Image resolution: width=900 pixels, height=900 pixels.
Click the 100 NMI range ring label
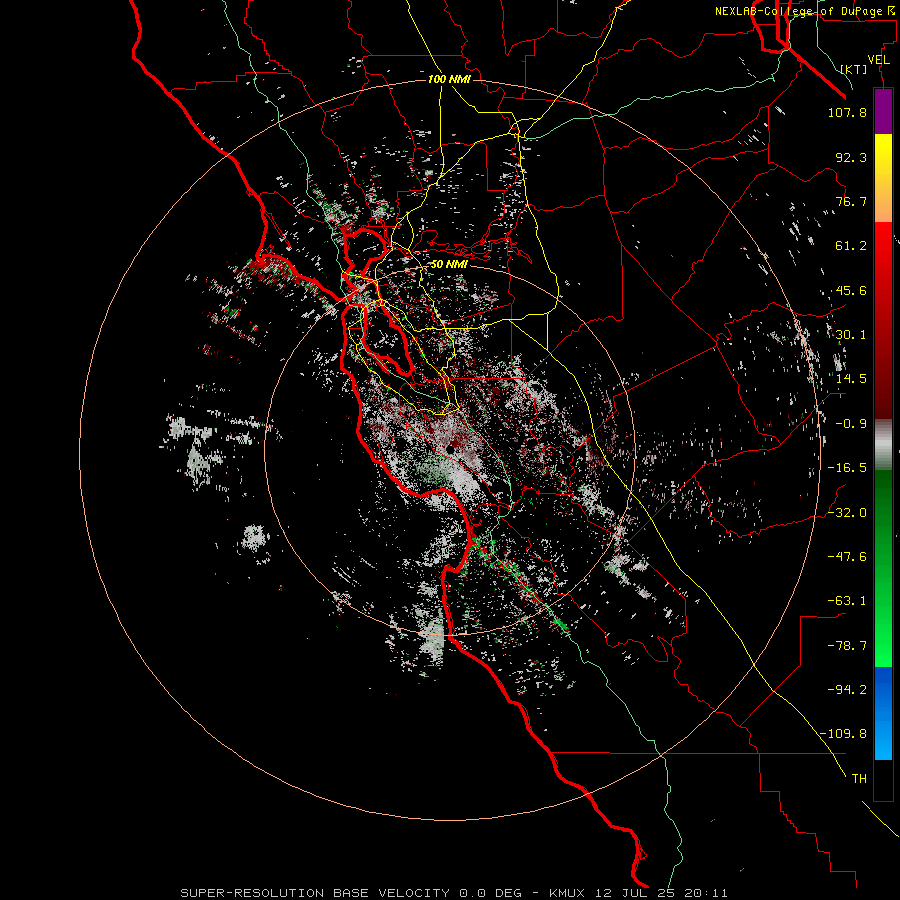point(449,79)
